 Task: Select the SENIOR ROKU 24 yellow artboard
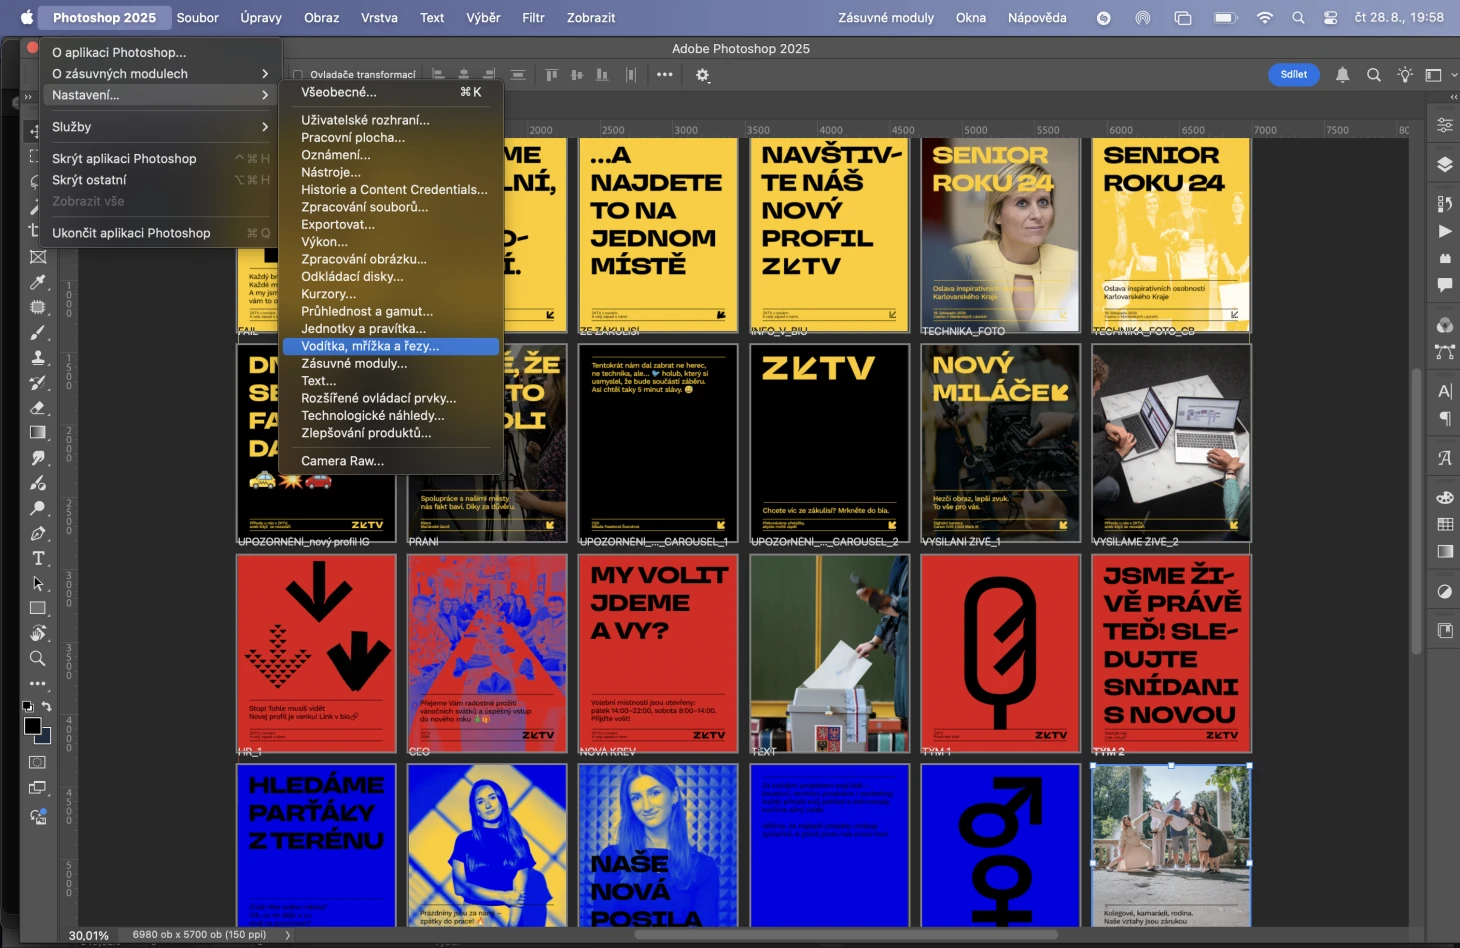1171,235
